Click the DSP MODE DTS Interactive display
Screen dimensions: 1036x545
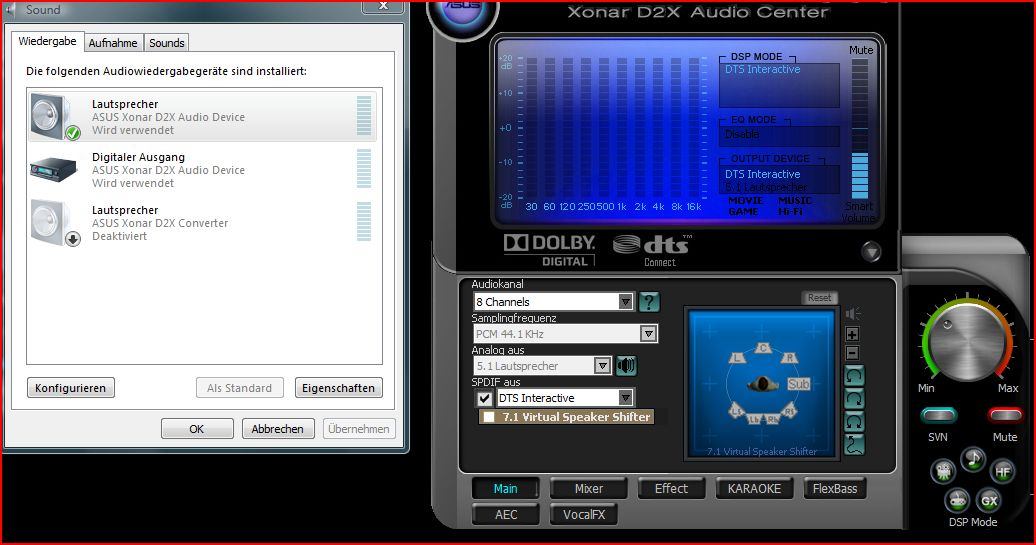point(779,85)
